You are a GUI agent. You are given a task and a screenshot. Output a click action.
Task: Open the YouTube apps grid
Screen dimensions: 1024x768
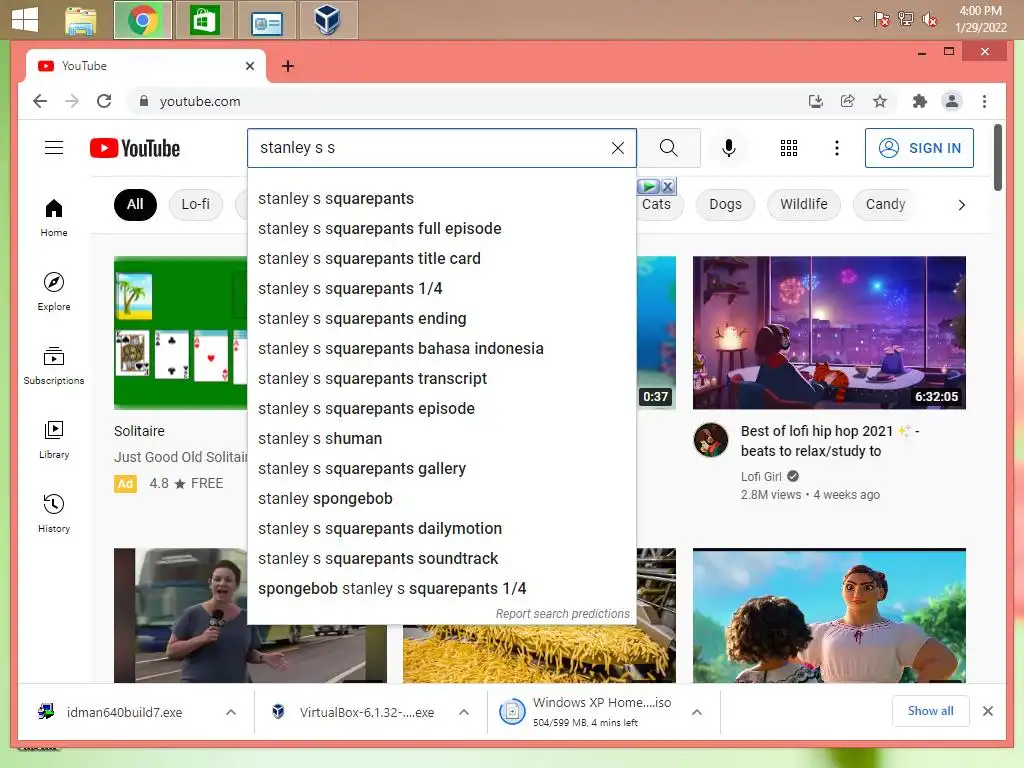788,148
